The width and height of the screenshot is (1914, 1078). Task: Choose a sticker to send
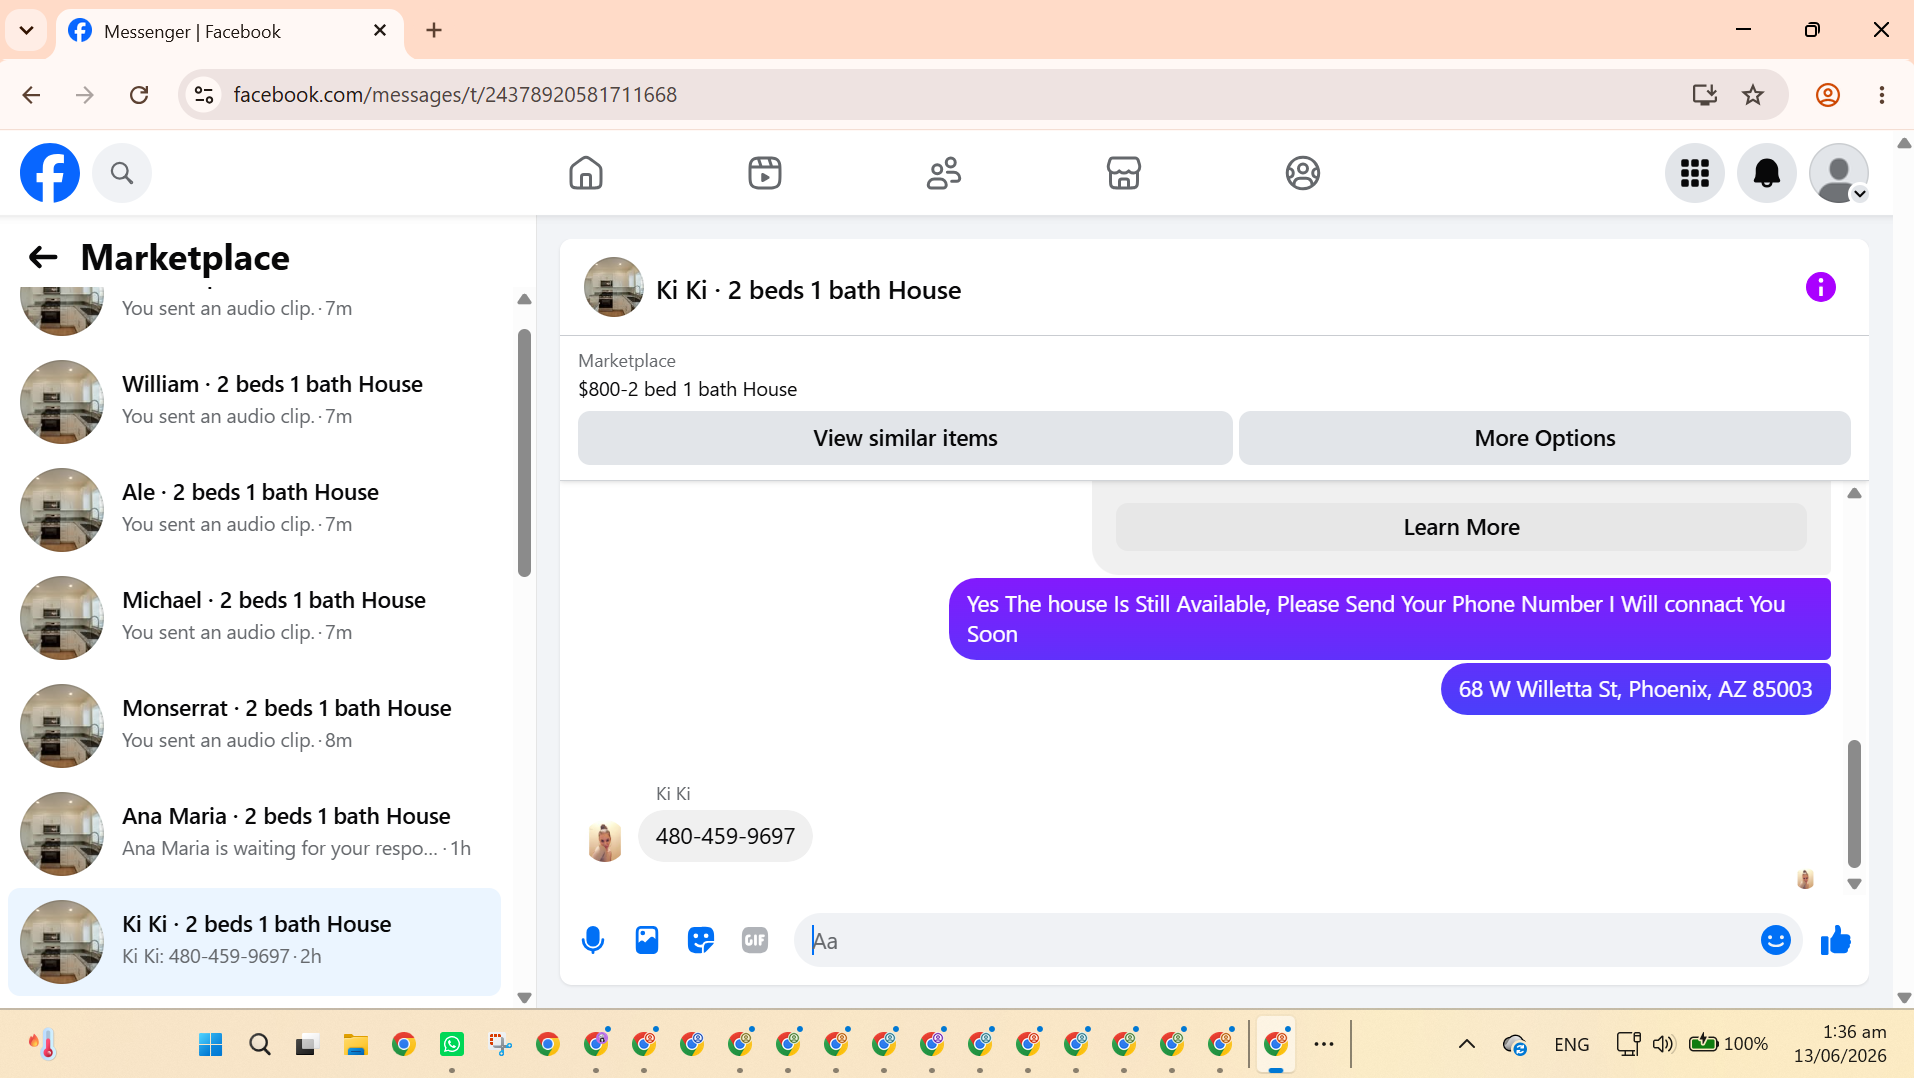point(701,940)
